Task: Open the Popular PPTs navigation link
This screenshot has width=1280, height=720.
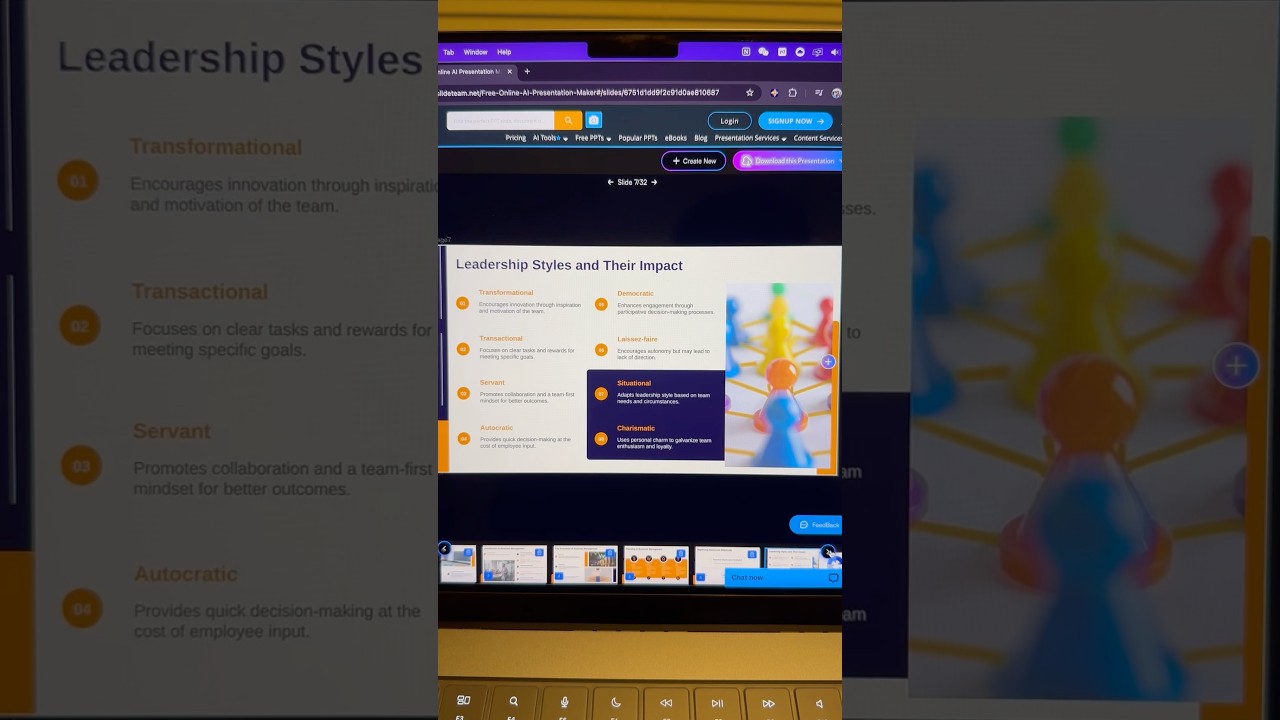Action: [638, 138]
